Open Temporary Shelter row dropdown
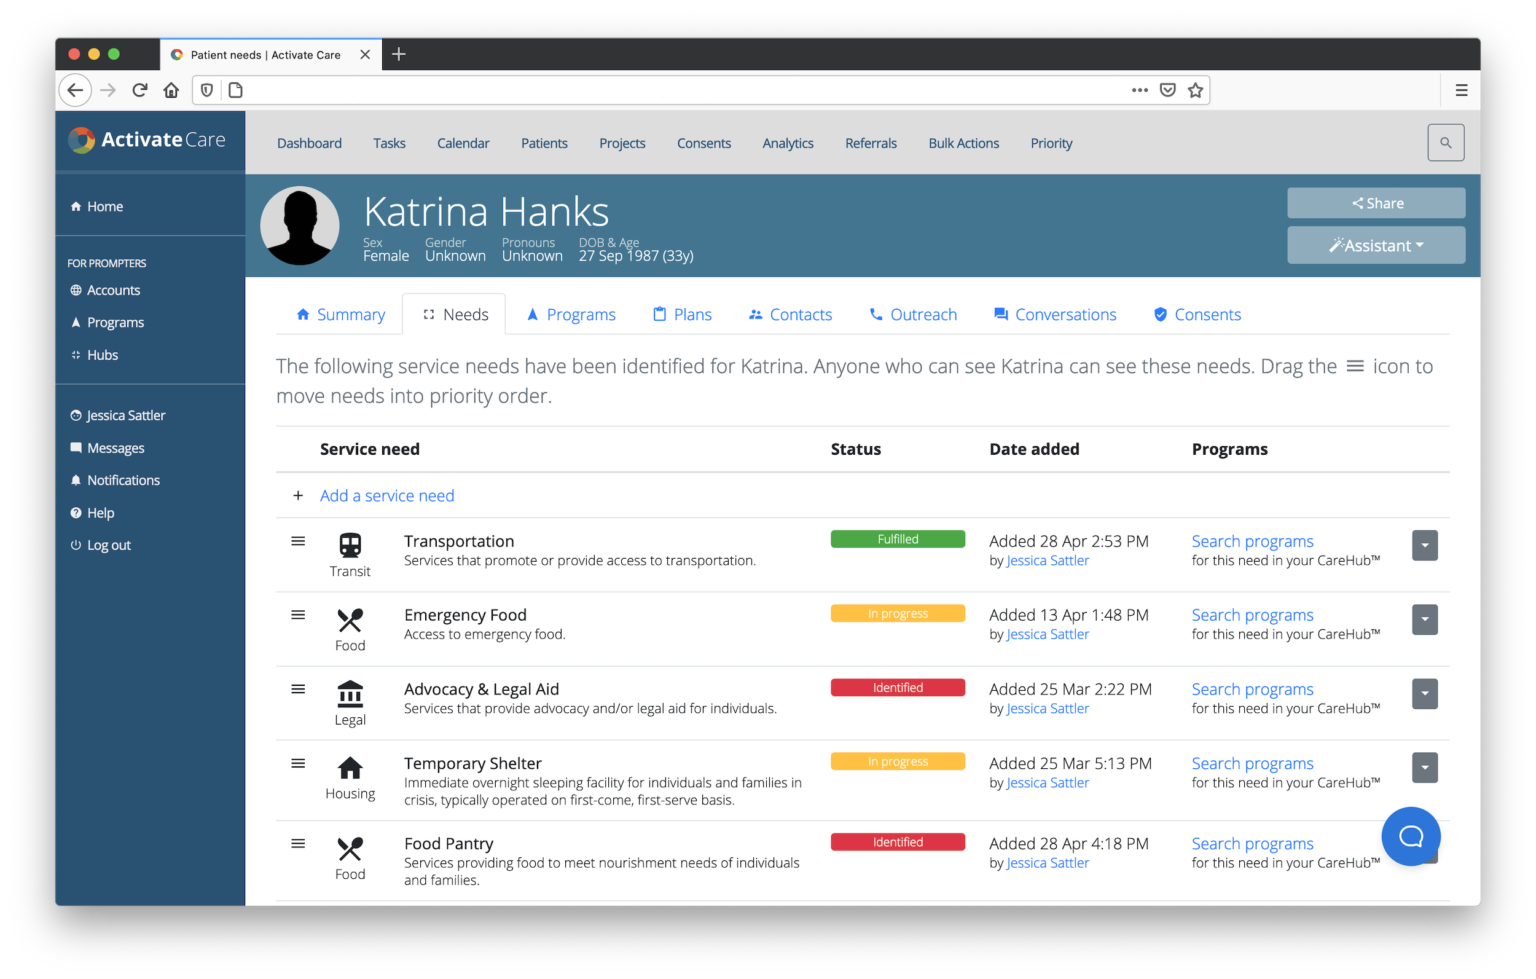 click(x=1424, y=768)
